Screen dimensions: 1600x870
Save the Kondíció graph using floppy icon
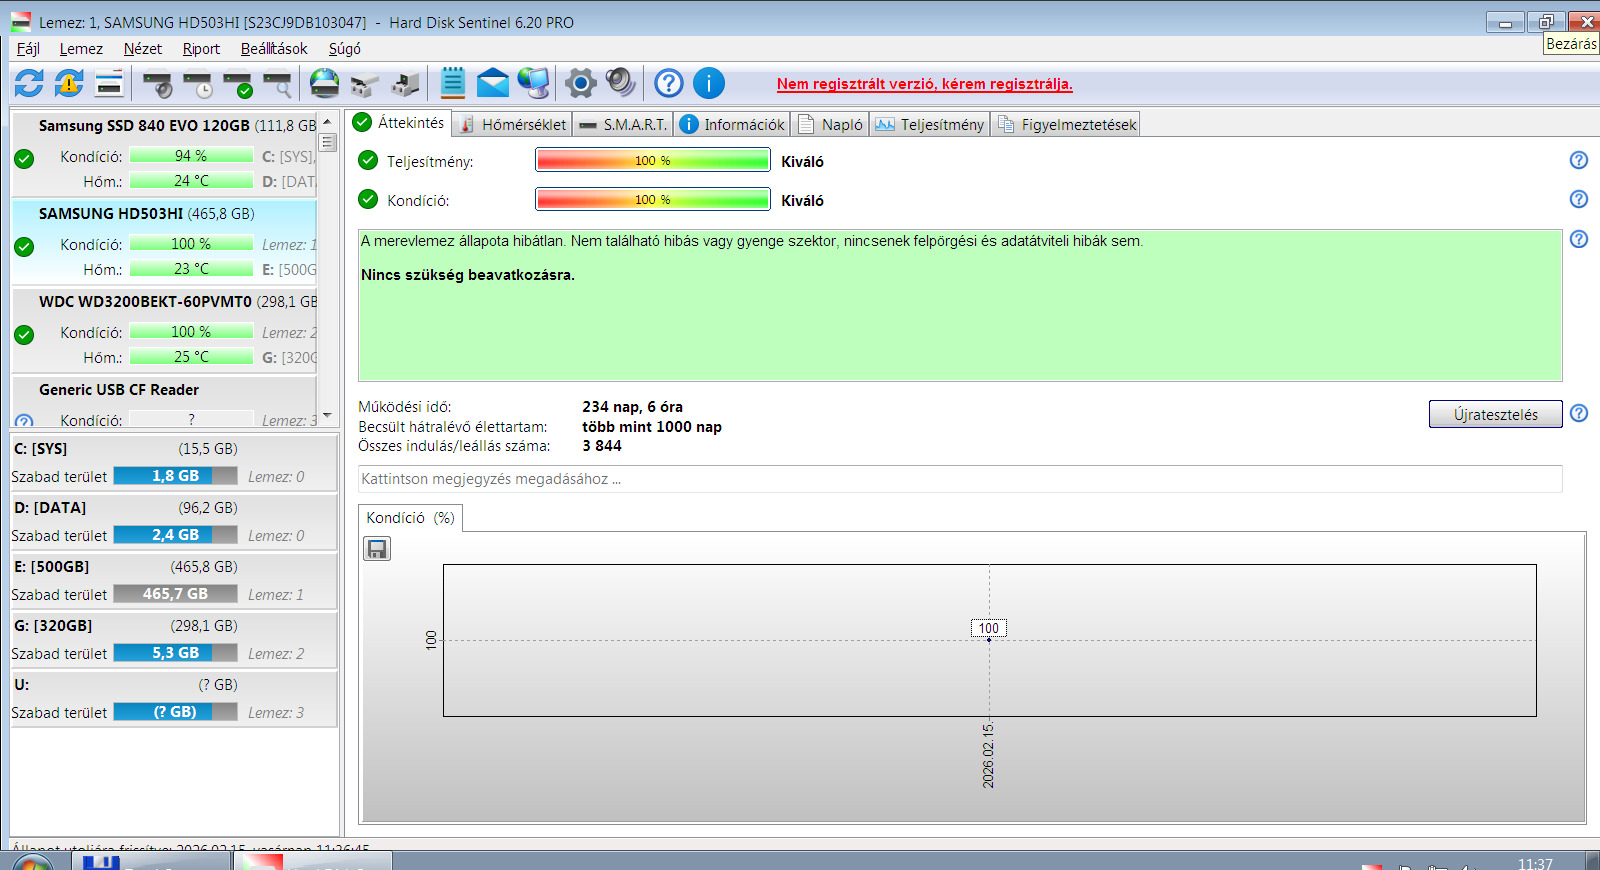(x=377, y=549)
